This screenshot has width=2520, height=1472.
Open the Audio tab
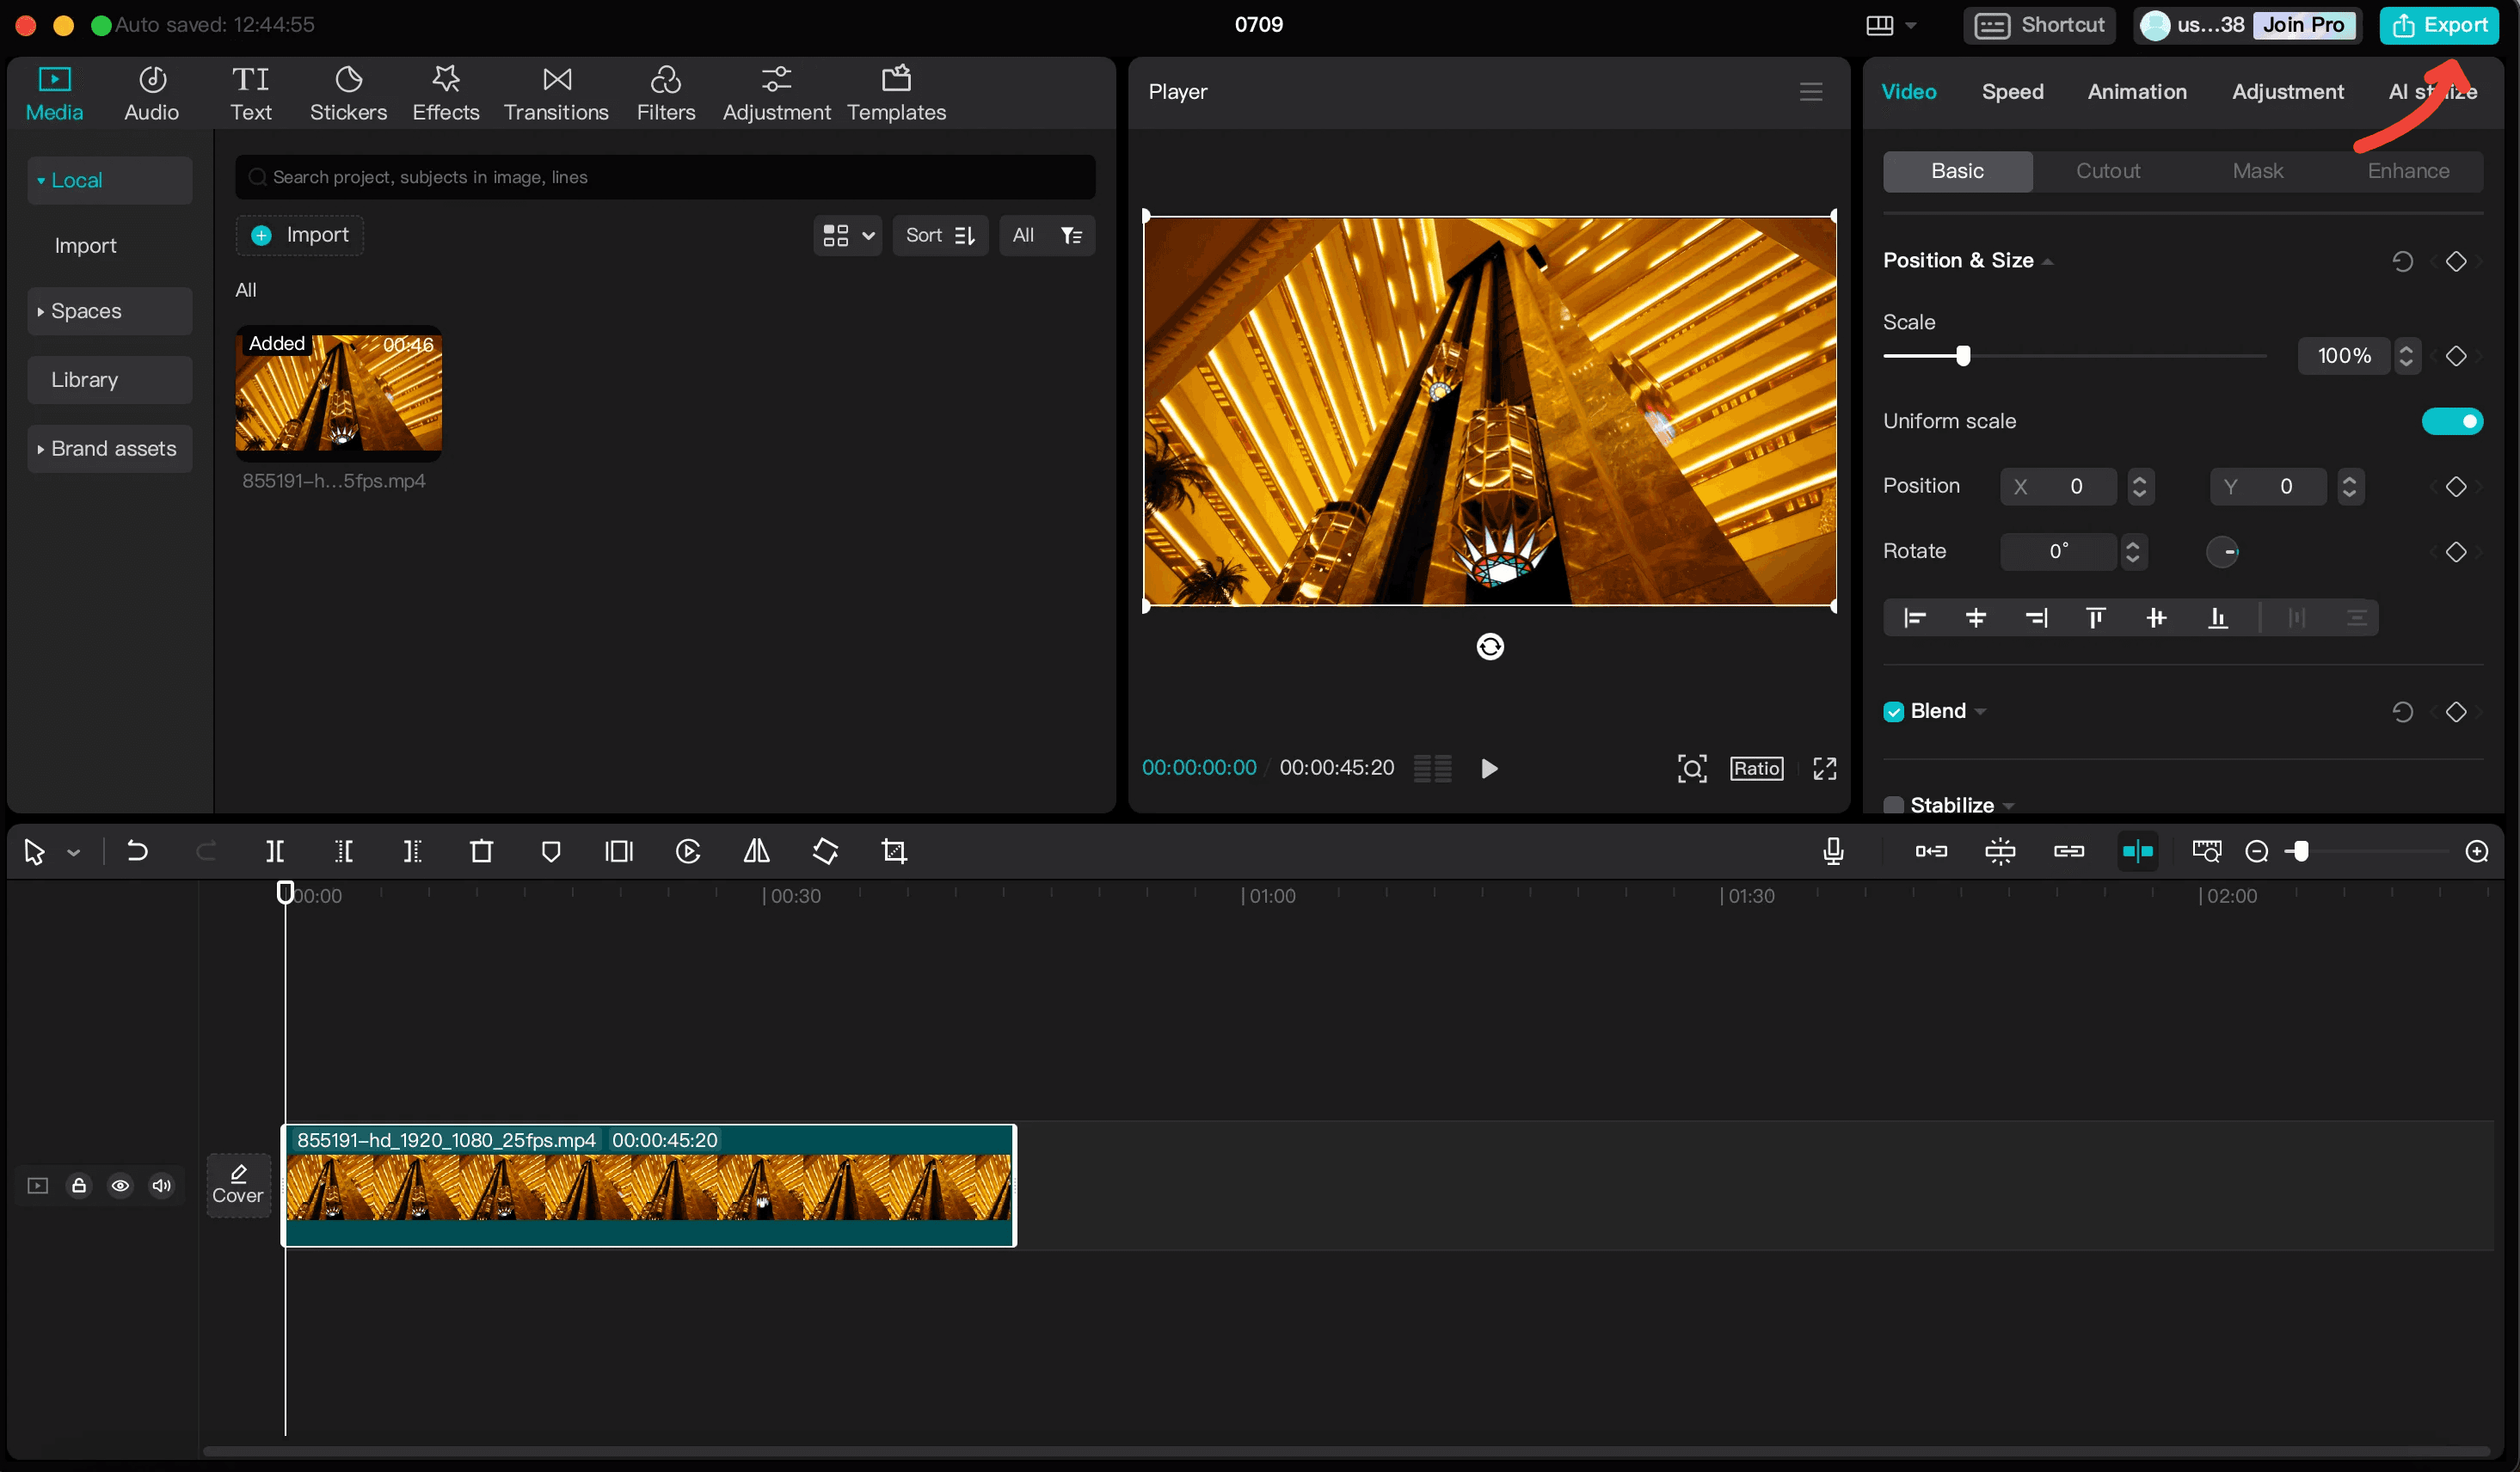click(152, 94)
